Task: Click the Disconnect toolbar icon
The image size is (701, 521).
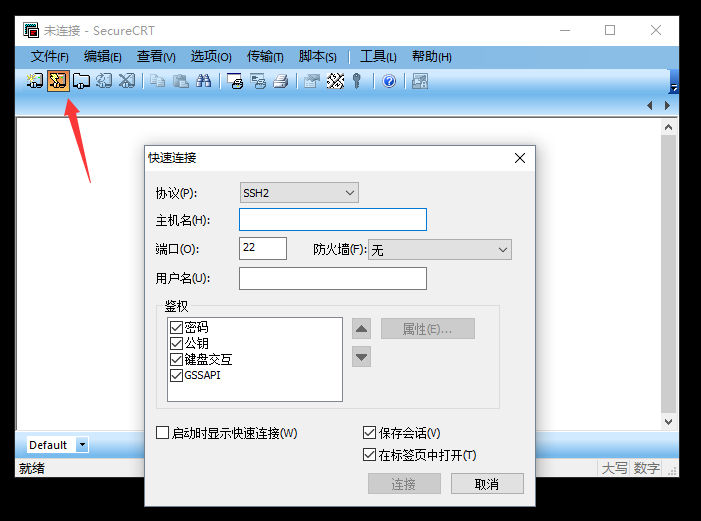Action: [127, 81]
